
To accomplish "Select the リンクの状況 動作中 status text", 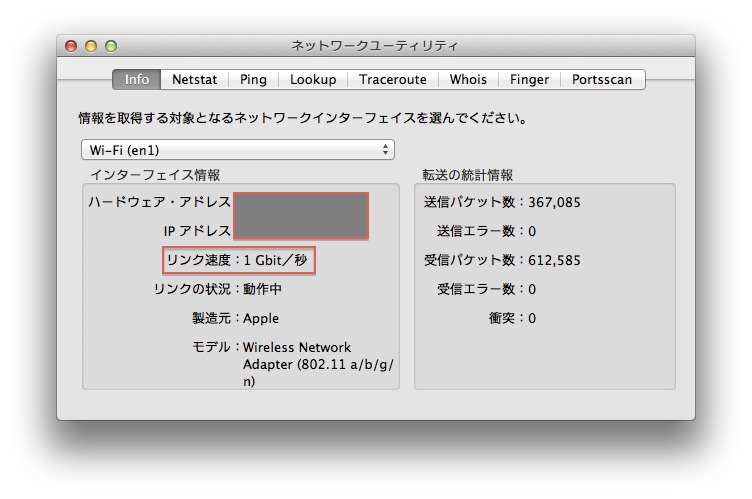I will (x=262, y=289).
